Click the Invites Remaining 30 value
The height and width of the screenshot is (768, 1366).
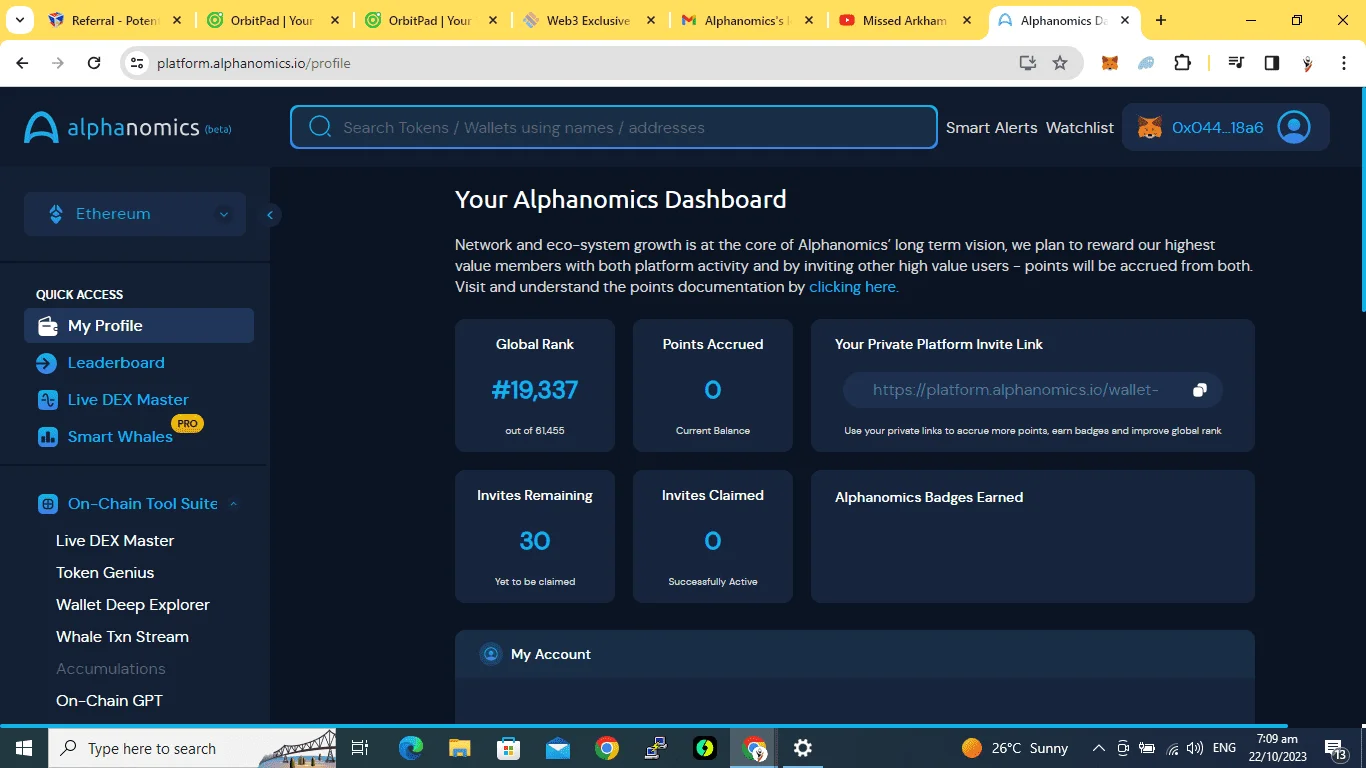535,541
